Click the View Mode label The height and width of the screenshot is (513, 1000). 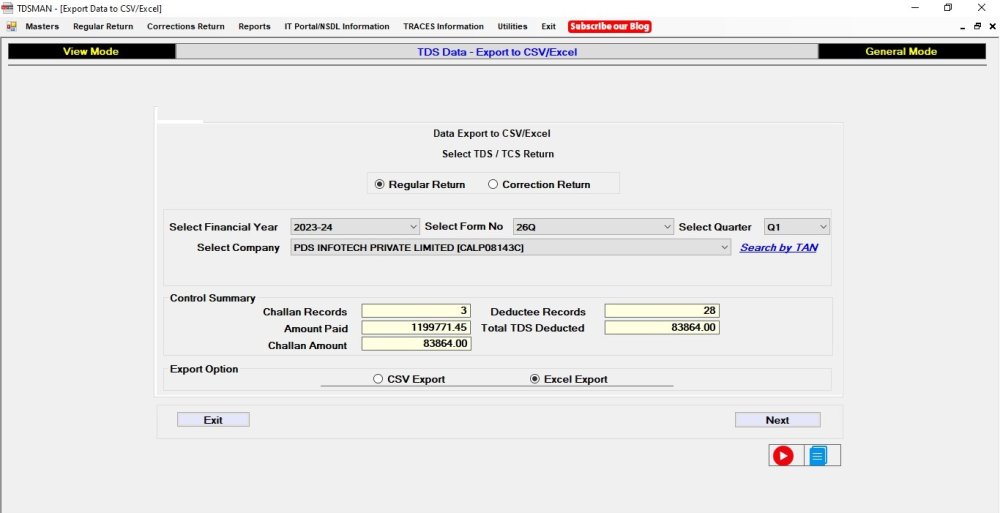[x=91, y=51]
